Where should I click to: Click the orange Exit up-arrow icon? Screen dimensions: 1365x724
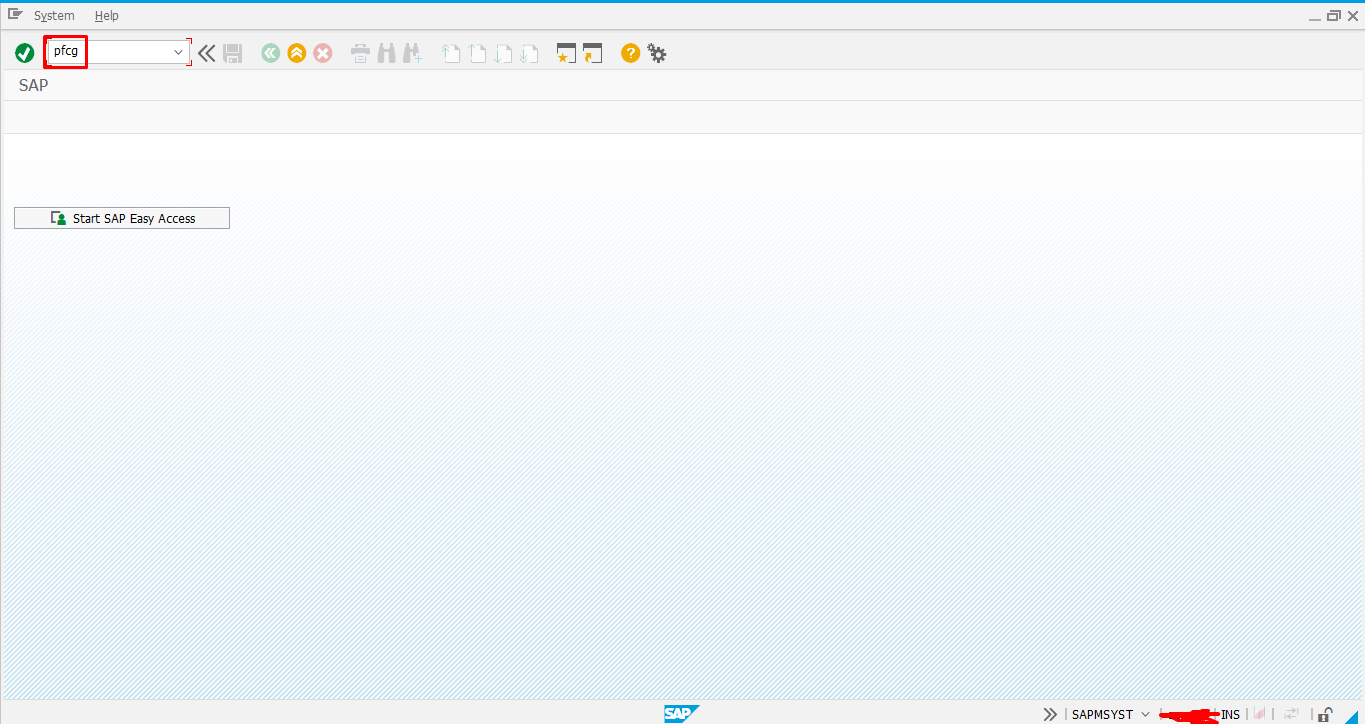(296, 53)
